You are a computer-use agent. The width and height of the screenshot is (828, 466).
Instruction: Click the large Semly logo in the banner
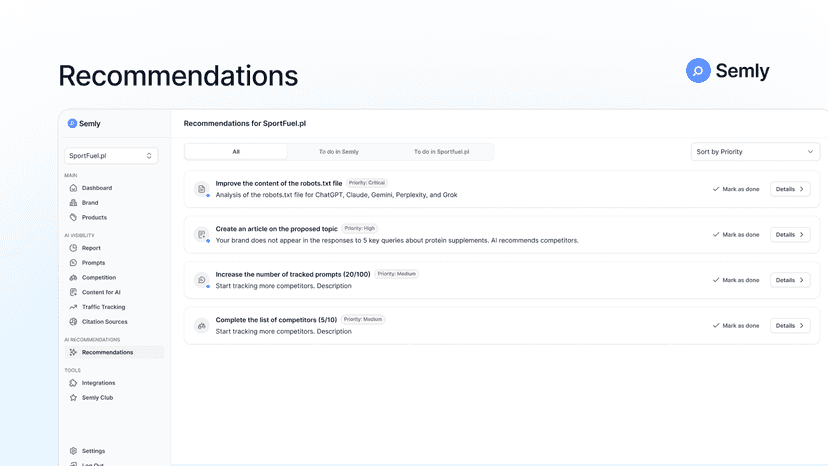tap(728, 71)
